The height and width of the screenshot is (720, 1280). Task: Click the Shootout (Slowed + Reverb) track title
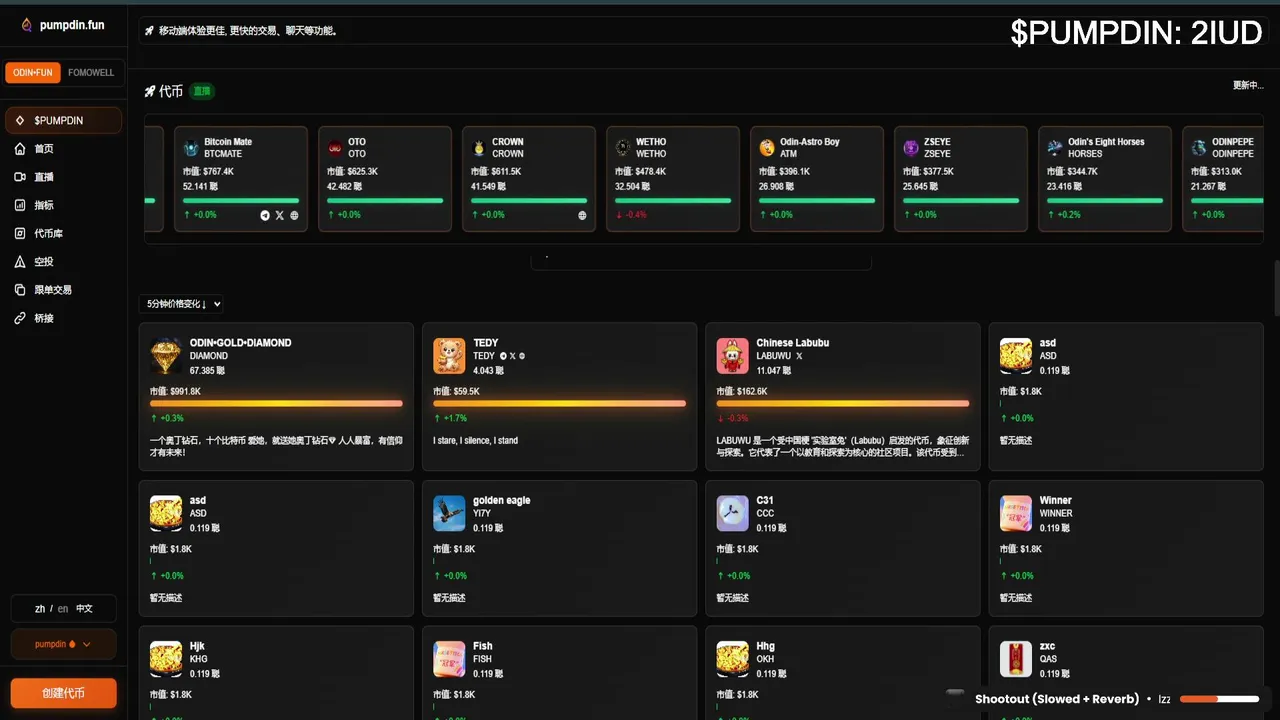coord(1057,699)
